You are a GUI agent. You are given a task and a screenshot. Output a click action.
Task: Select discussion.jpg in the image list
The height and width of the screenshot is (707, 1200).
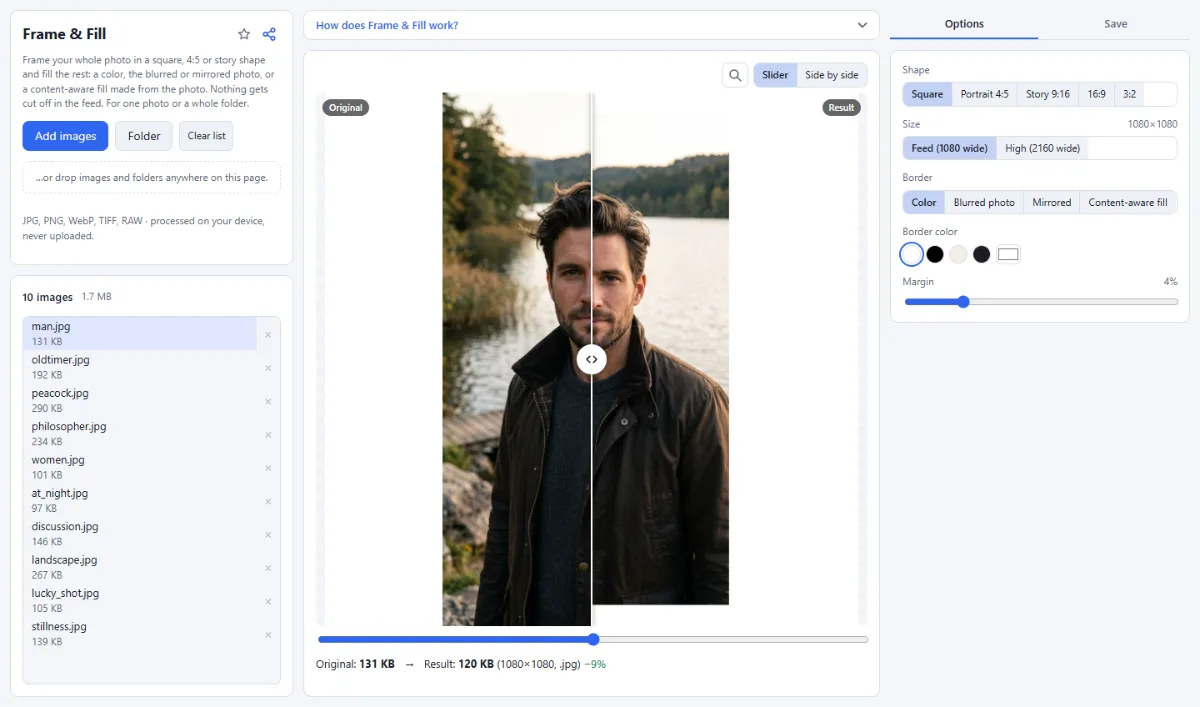(140, 534)
